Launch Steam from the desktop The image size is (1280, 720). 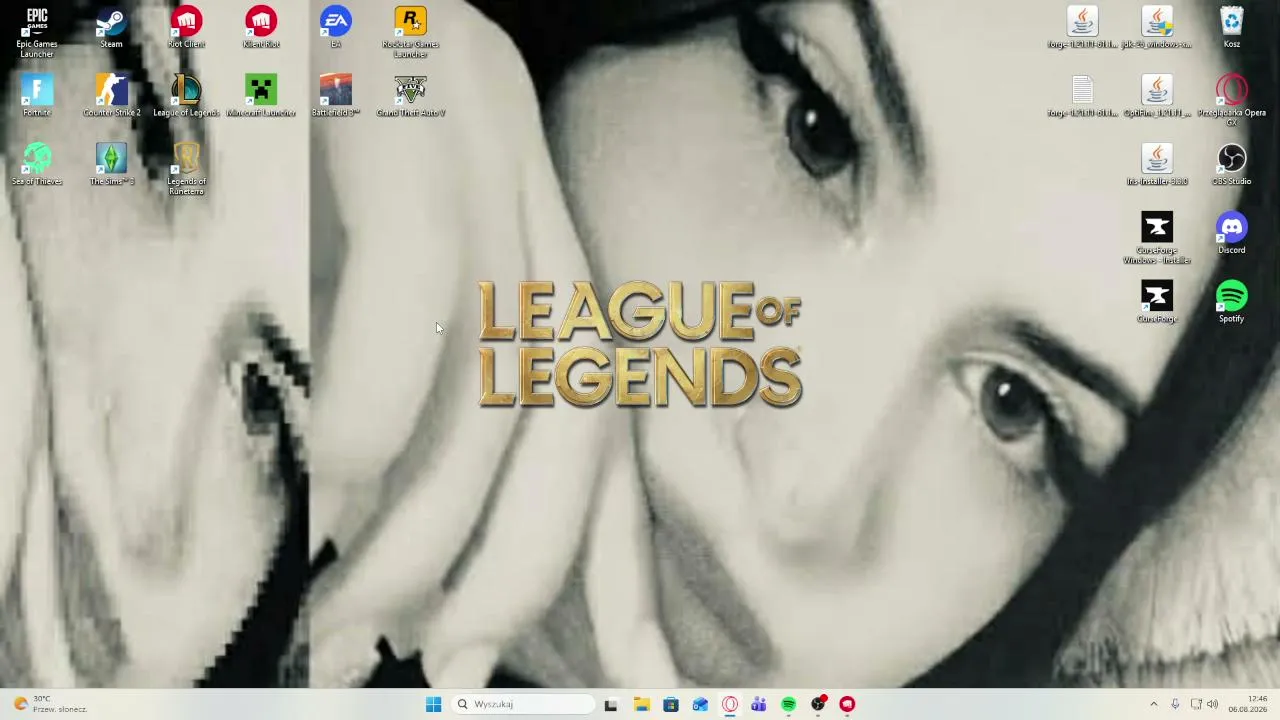tap(111, 28)
